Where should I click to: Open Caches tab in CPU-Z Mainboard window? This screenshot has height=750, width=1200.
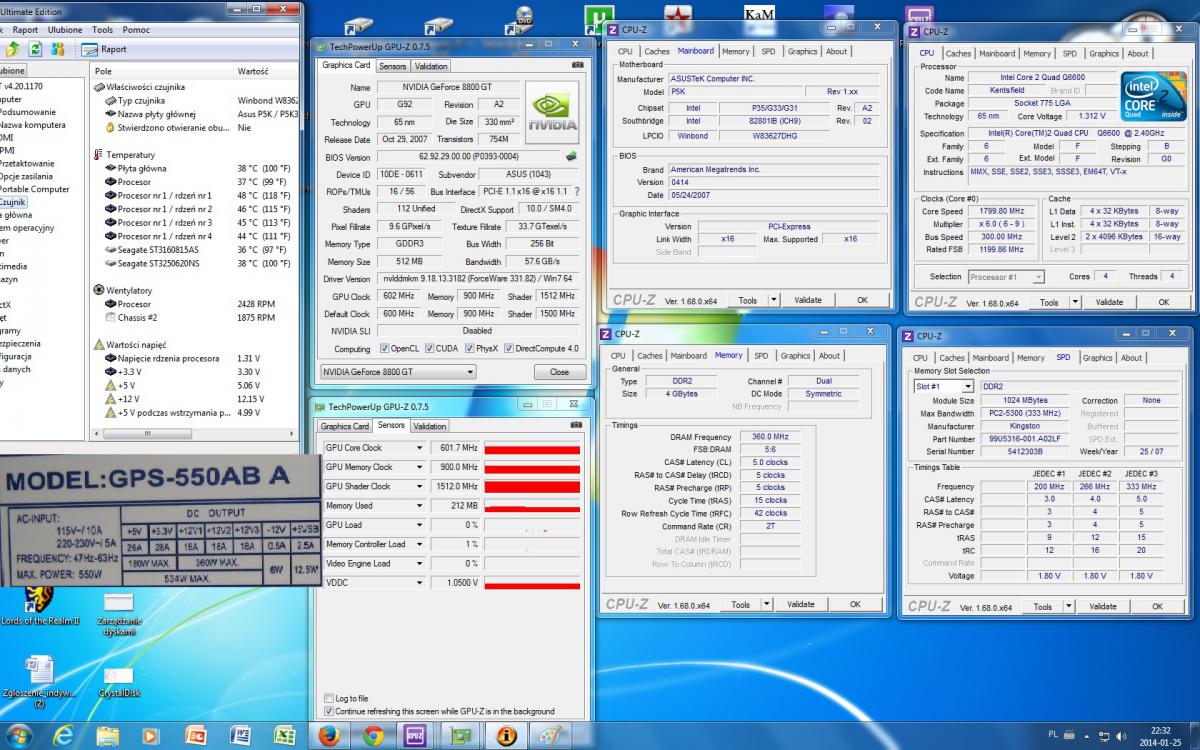[657, 51]
